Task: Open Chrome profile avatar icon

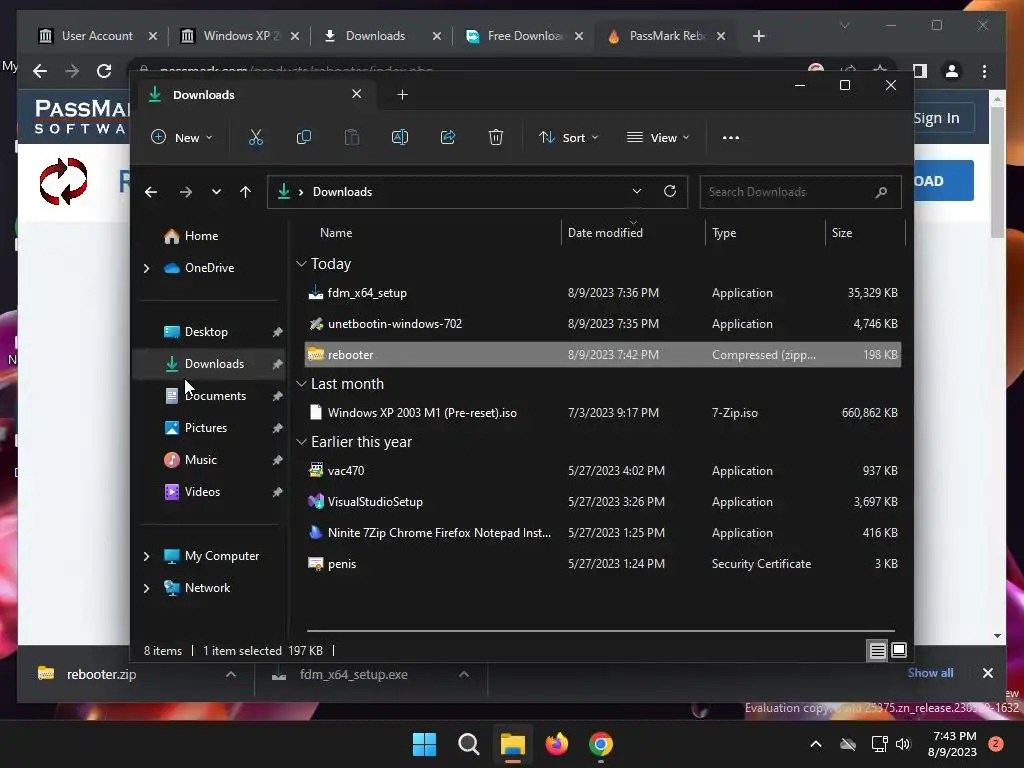Action: click(952, 71)
